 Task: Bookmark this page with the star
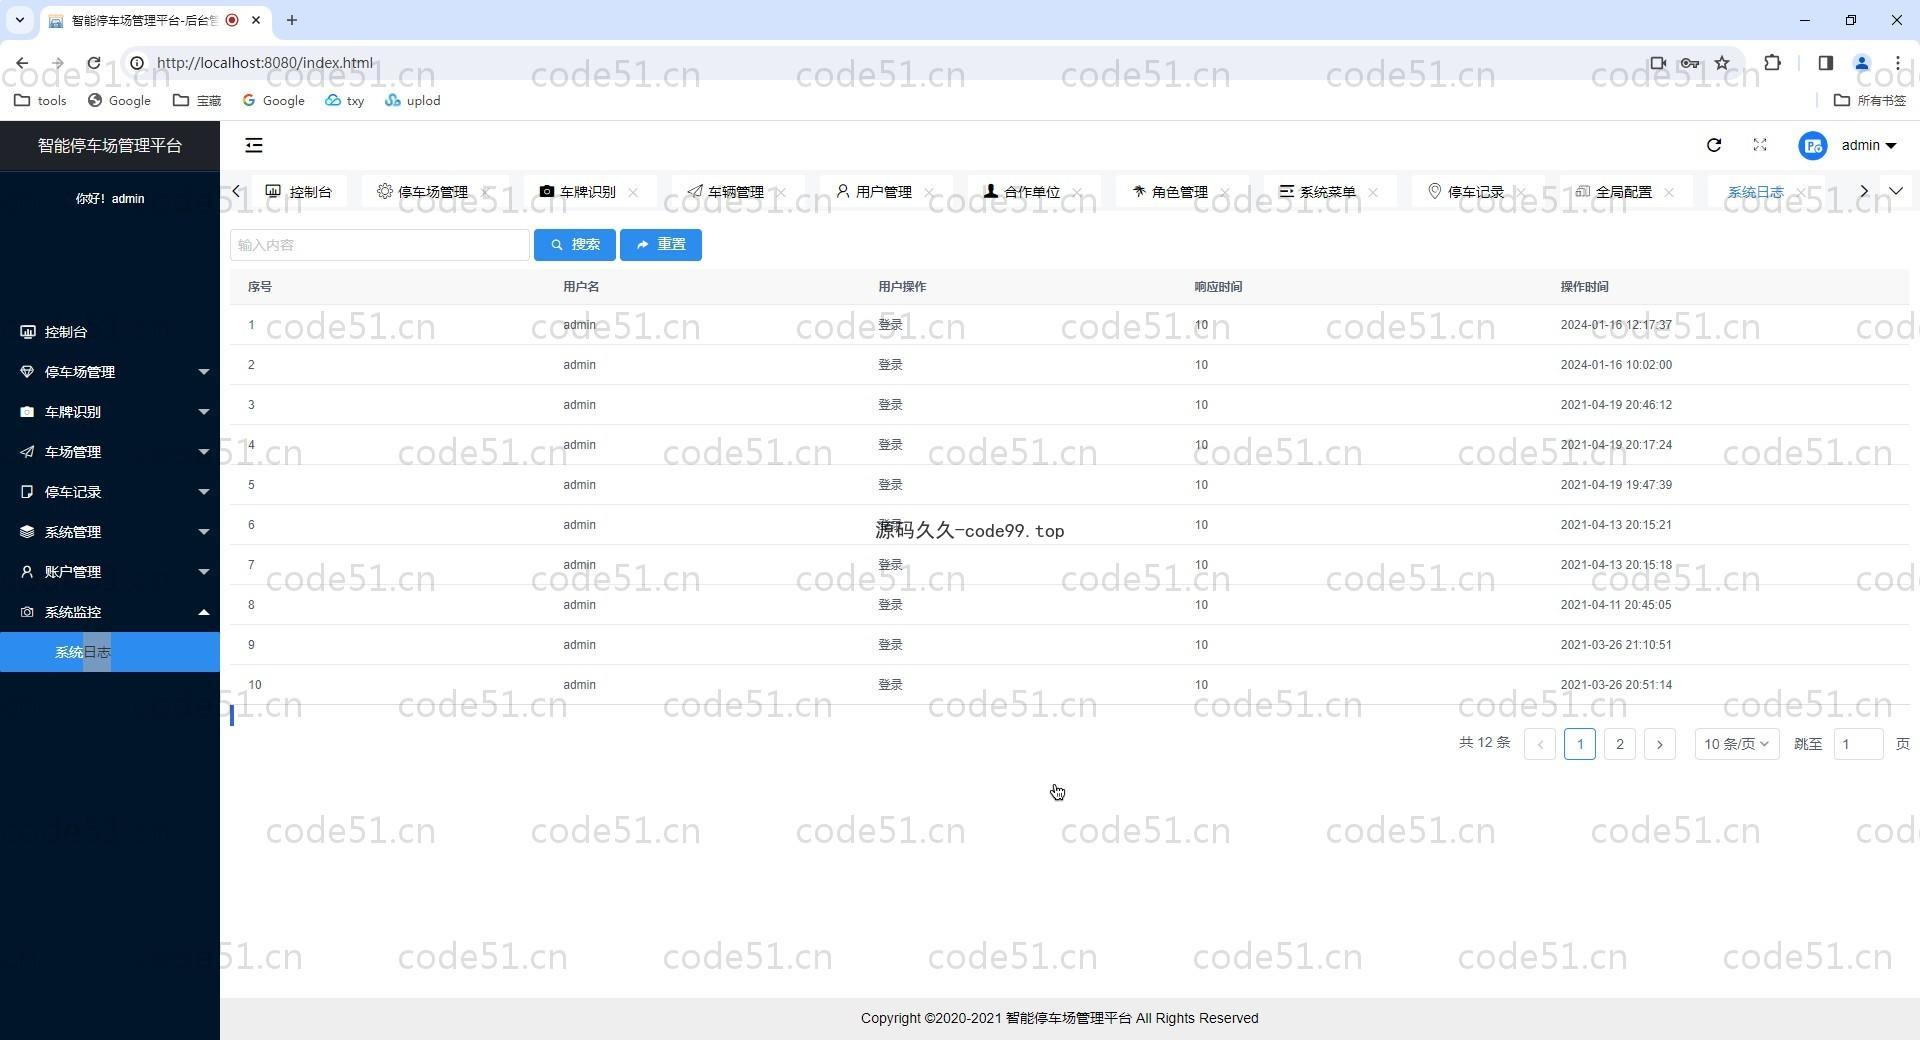pos(1722,63)
